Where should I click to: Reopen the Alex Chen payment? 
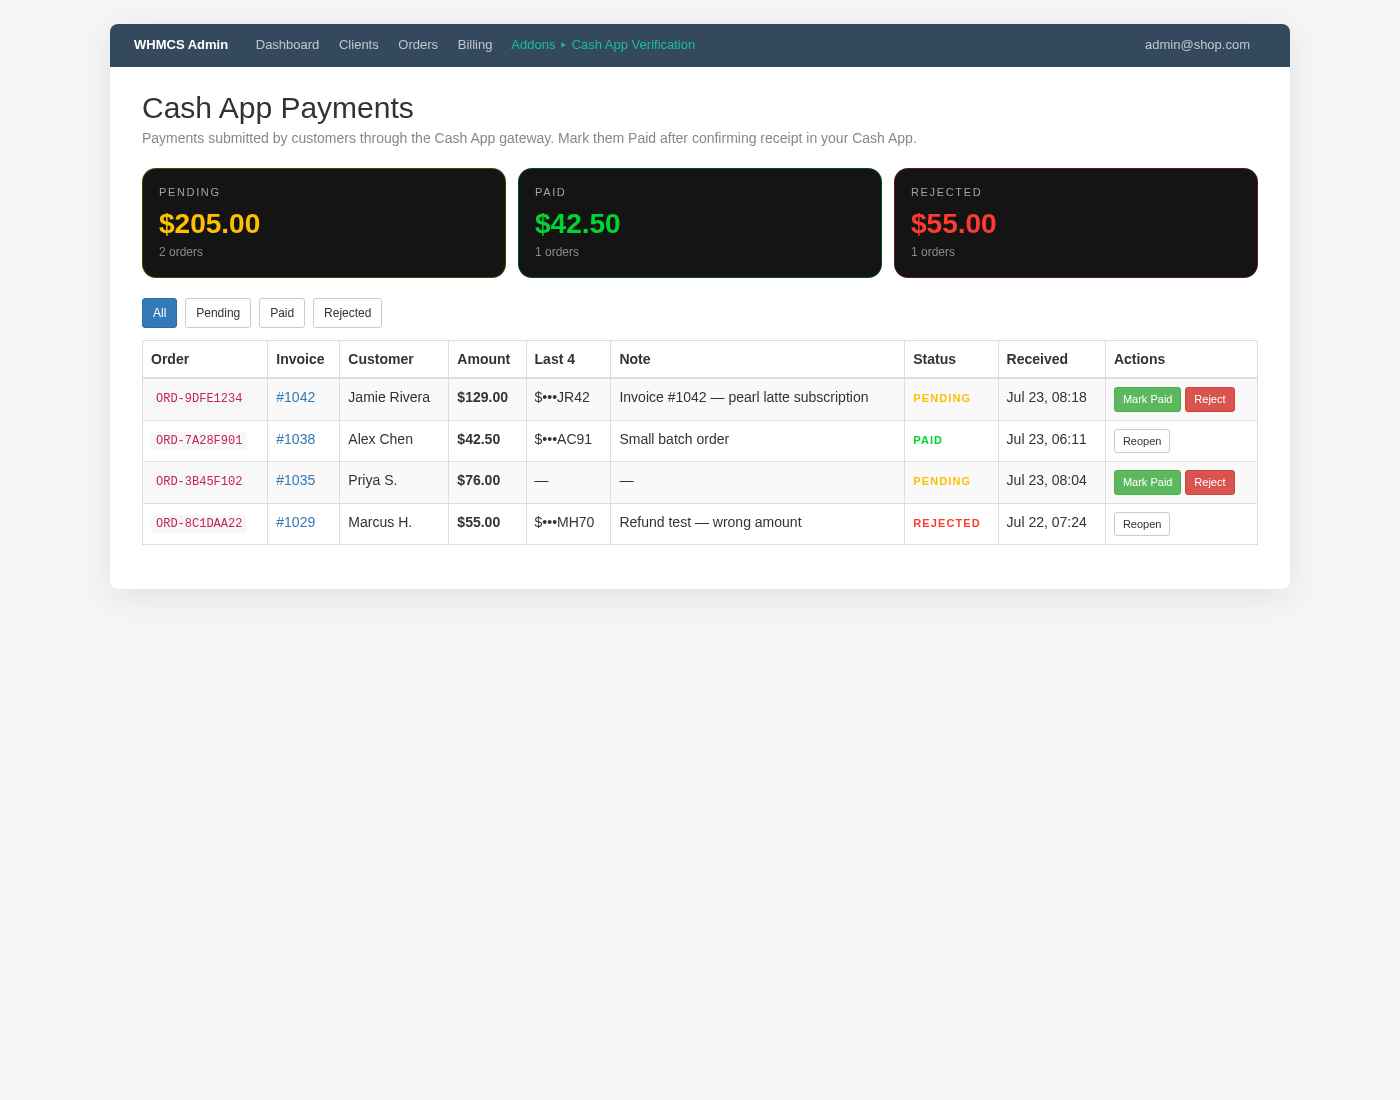(x=1141, y=441)
